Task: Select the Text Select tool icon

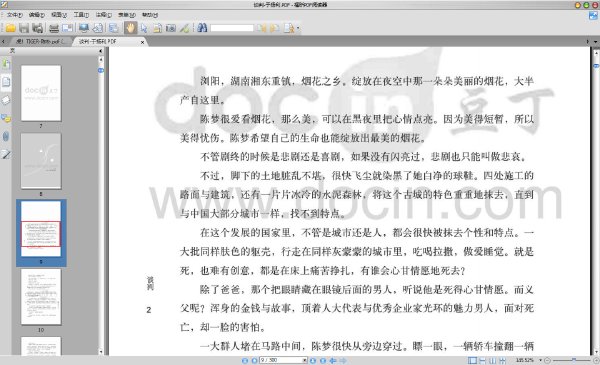Action: [x=157, y=28]
